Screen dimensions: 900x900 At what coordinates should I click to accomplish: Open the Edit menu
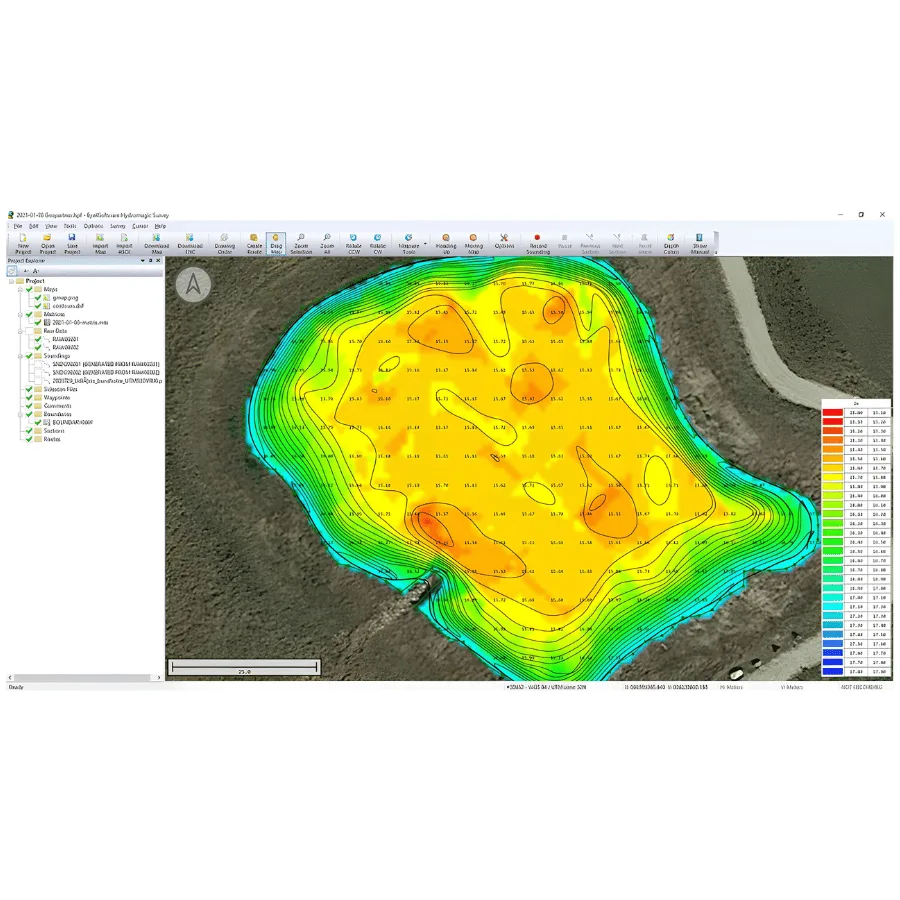click(34, 226)
